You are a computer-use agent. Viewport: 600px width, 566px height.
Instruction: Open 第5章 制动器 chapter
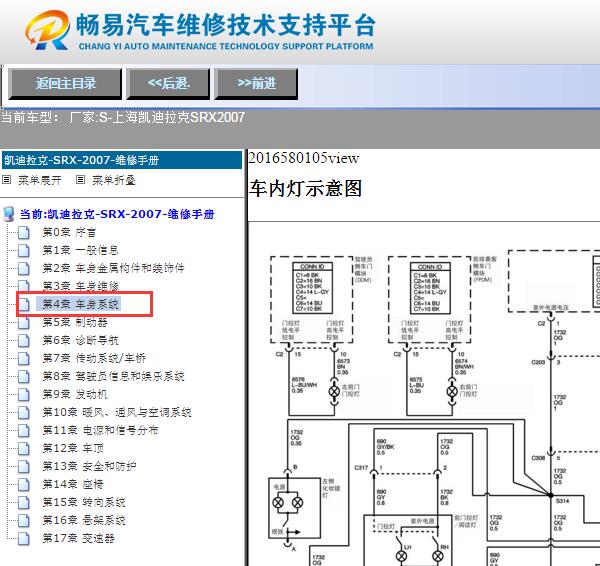pyautogui.click(x=75, y=322)
